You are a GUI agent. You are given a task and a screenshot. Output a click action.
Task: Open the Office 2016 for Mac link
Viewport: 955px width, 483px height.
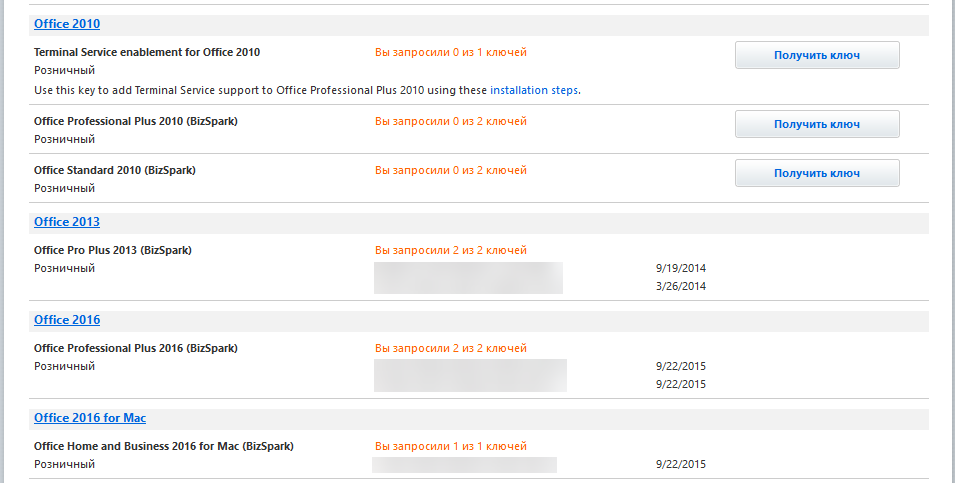coord(90,418)
